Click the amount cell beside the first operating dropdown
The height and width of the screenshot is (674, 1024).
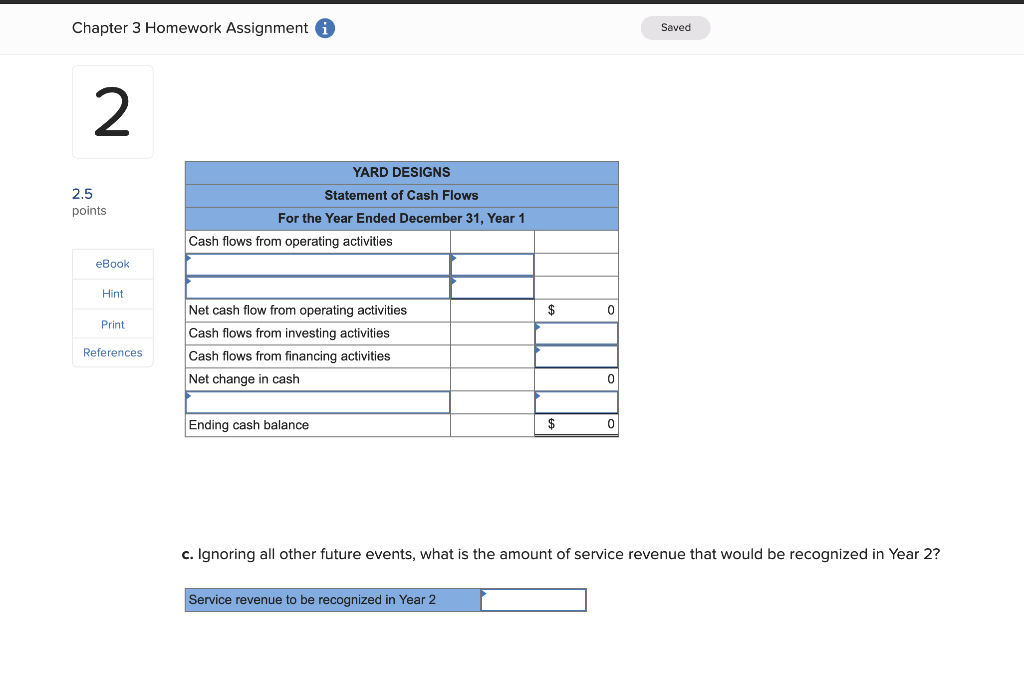(x=492, y=264)
